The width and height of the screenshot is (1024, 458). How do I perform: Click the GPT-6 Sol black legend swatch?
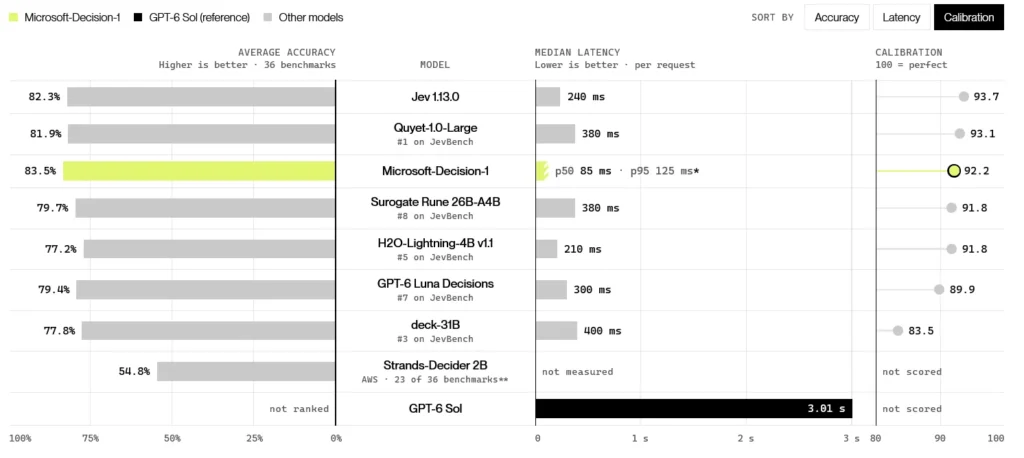pyautogui.click(x=138, y=18)
